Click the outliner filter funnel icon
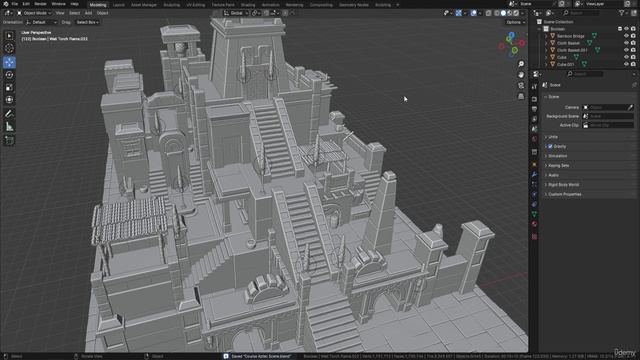Screen dimensions: 640x360 tap(622, 13)
